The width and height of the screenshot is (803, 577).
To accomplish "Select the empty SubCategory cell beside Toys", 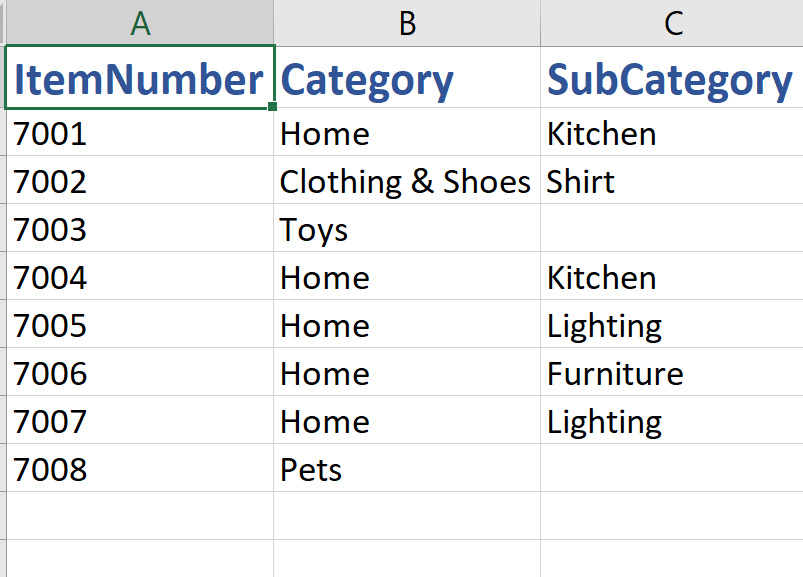I will coord(672,229).
